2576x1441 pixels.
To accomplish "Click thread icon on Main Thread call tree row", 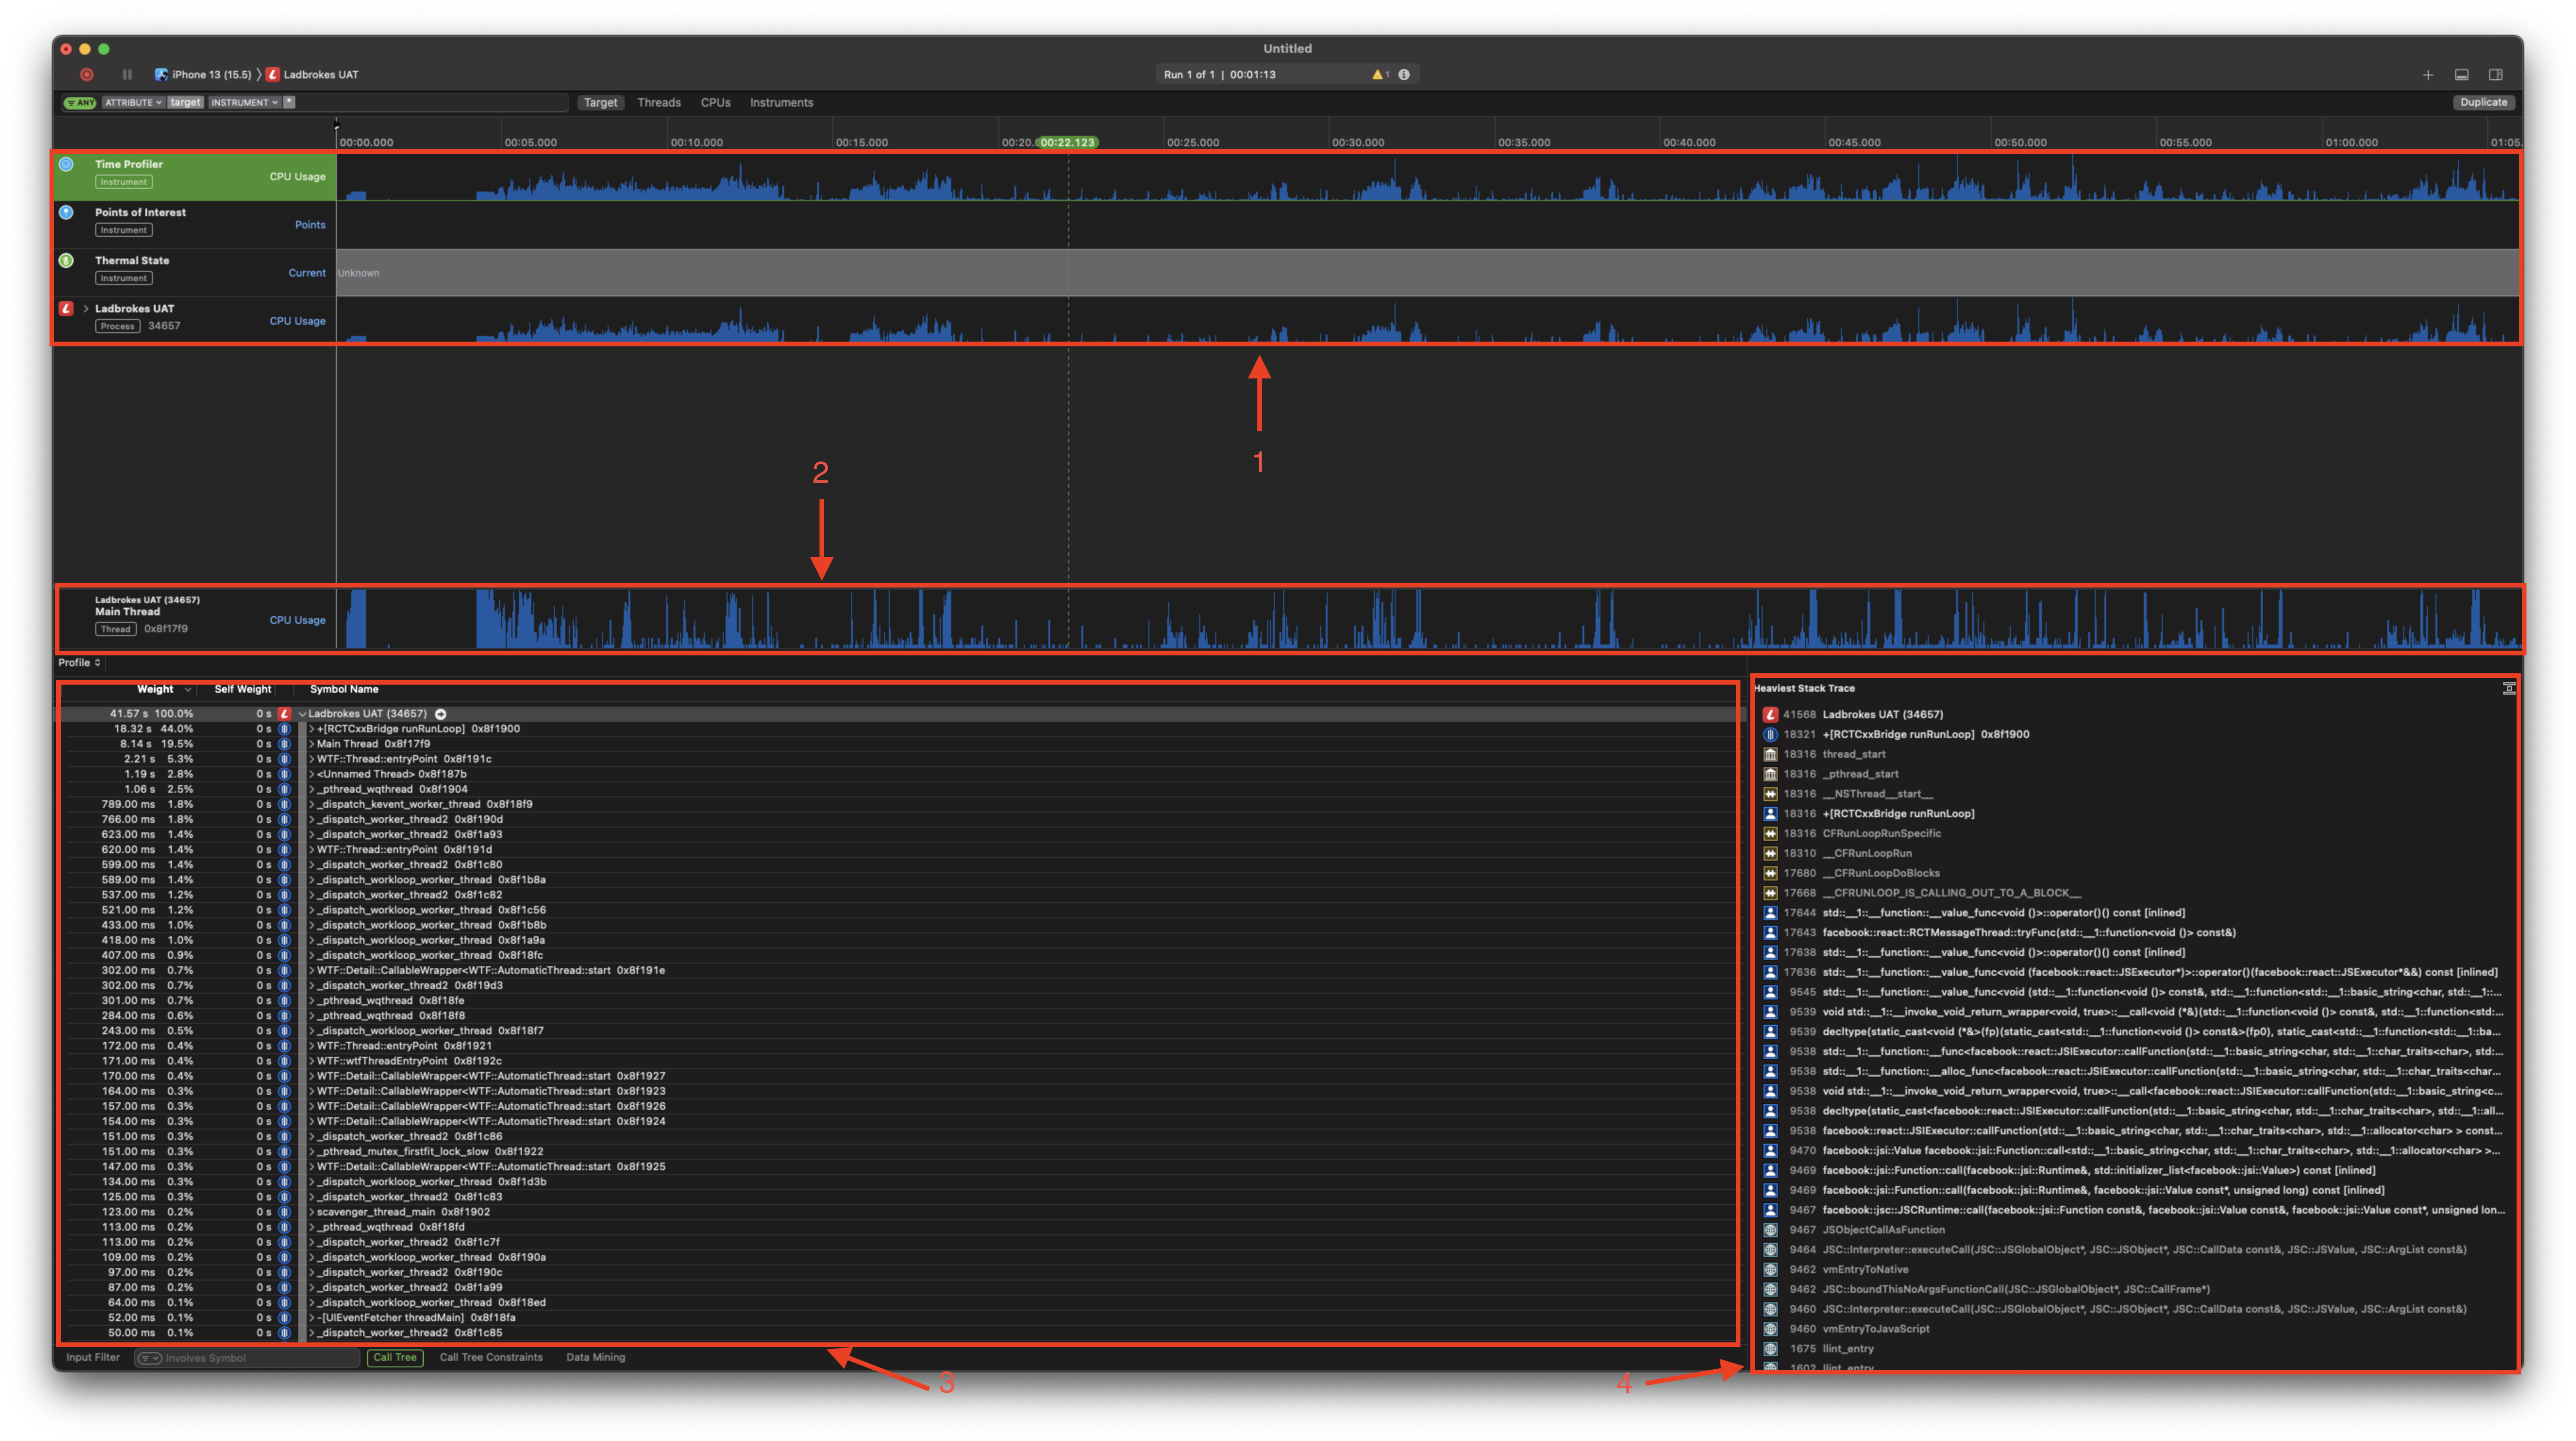I will (x=285, y=744).
